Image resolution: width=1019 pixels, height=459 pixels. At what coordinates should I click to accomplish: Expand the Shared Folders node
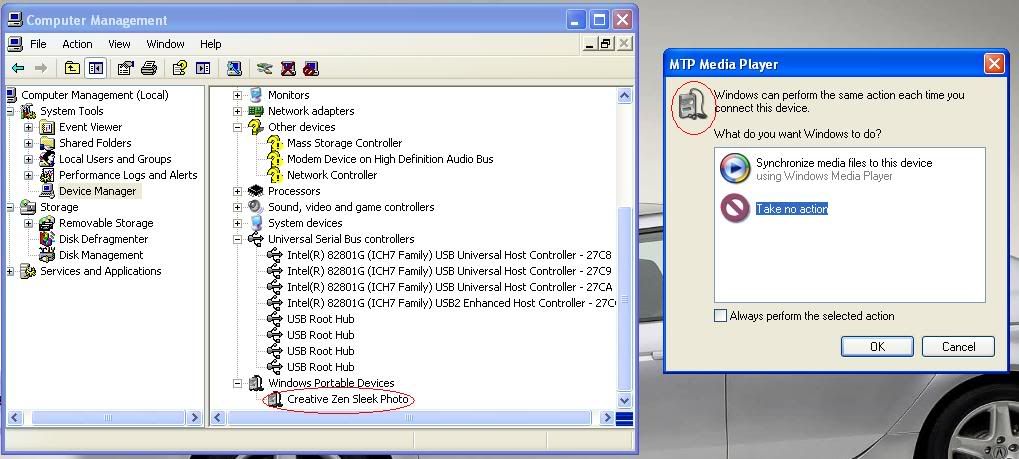[x=29, y=143]
